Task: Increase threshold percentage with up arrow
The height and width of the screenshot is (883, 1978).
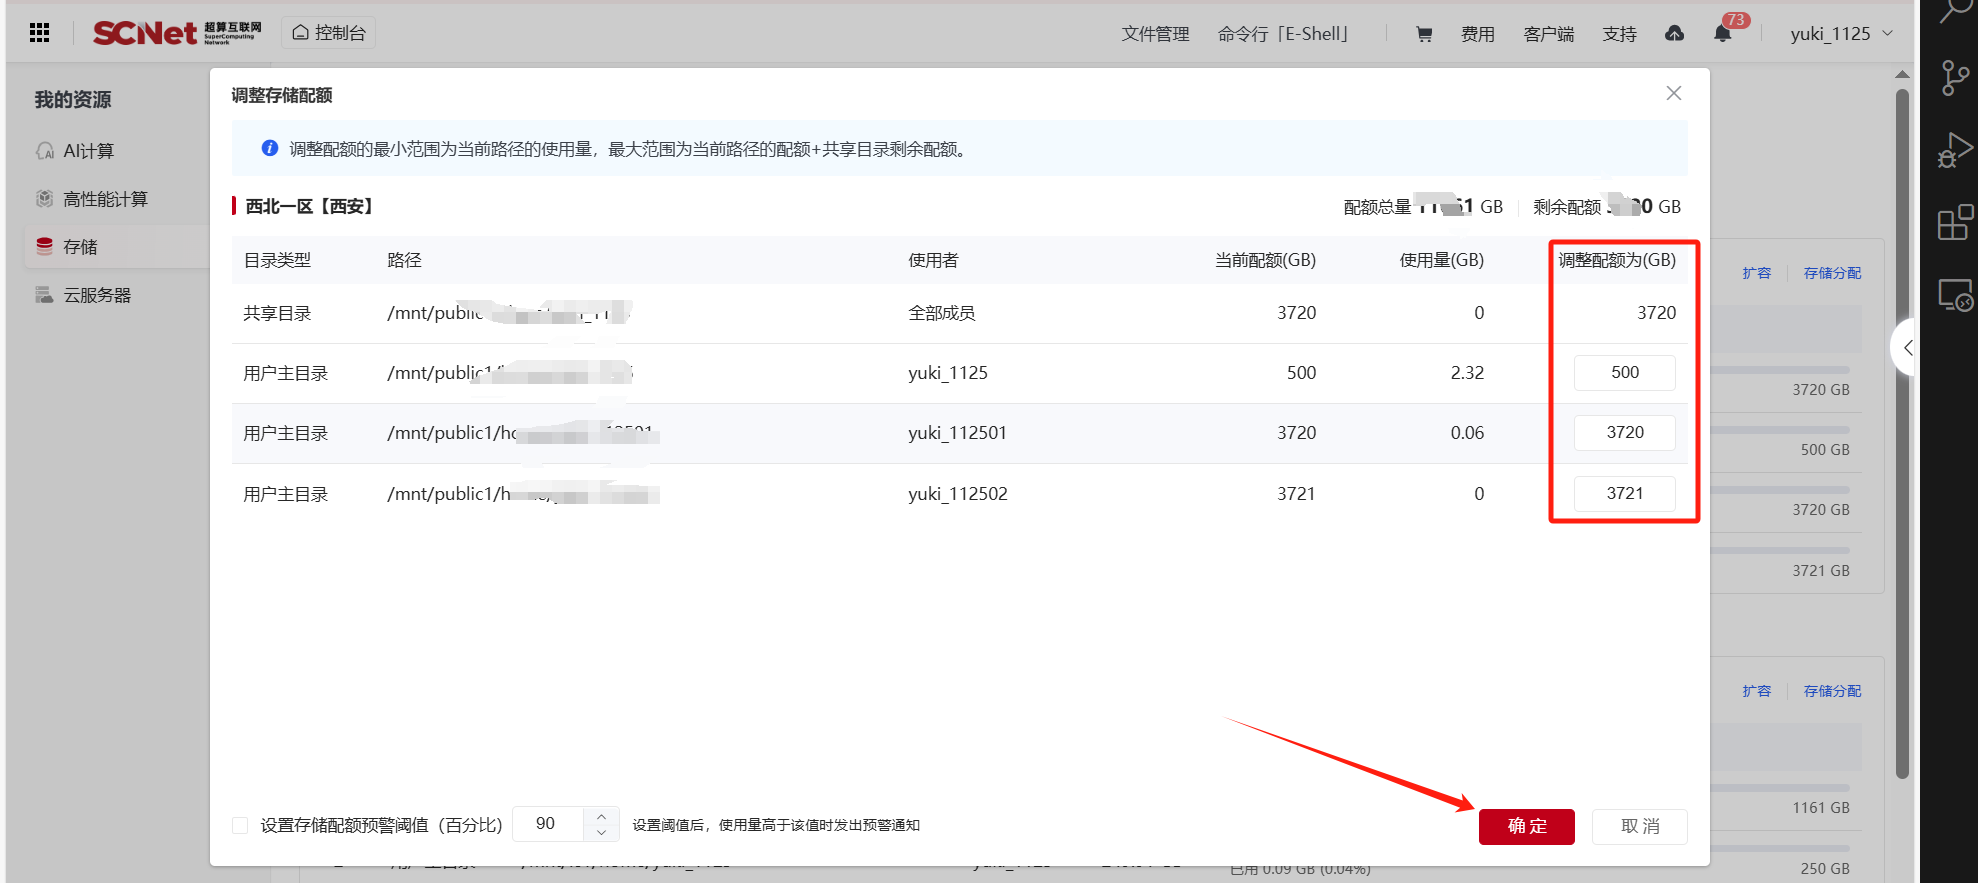Action: [x=601, y=817]
